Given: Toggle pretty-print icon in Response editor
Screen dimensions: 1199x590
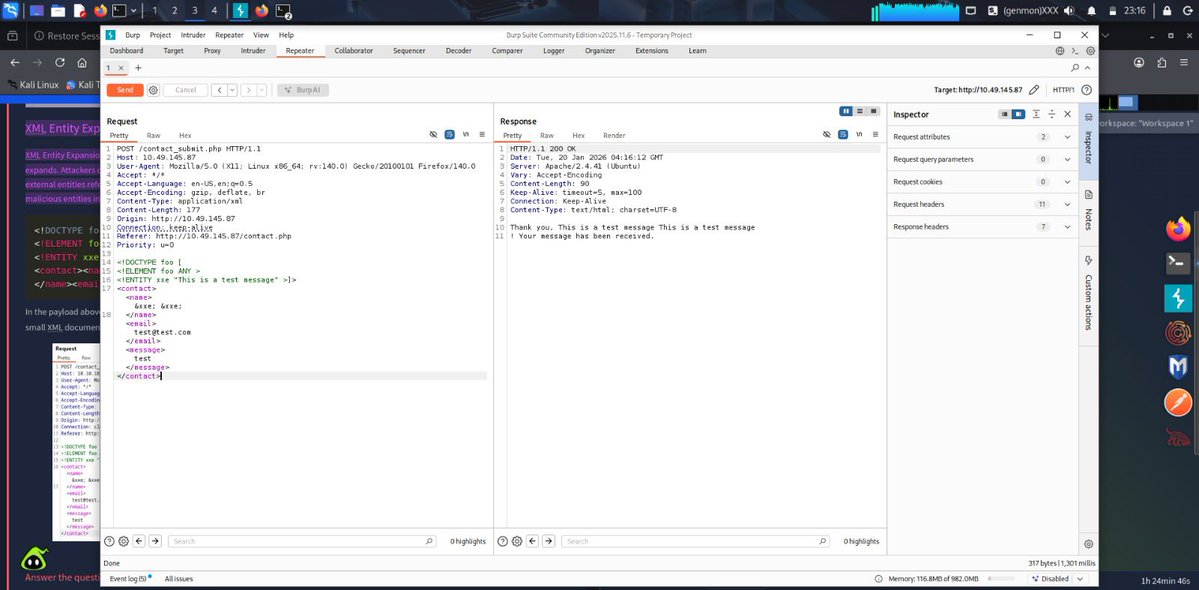Looking at the screenshot, I should point(843,135).
